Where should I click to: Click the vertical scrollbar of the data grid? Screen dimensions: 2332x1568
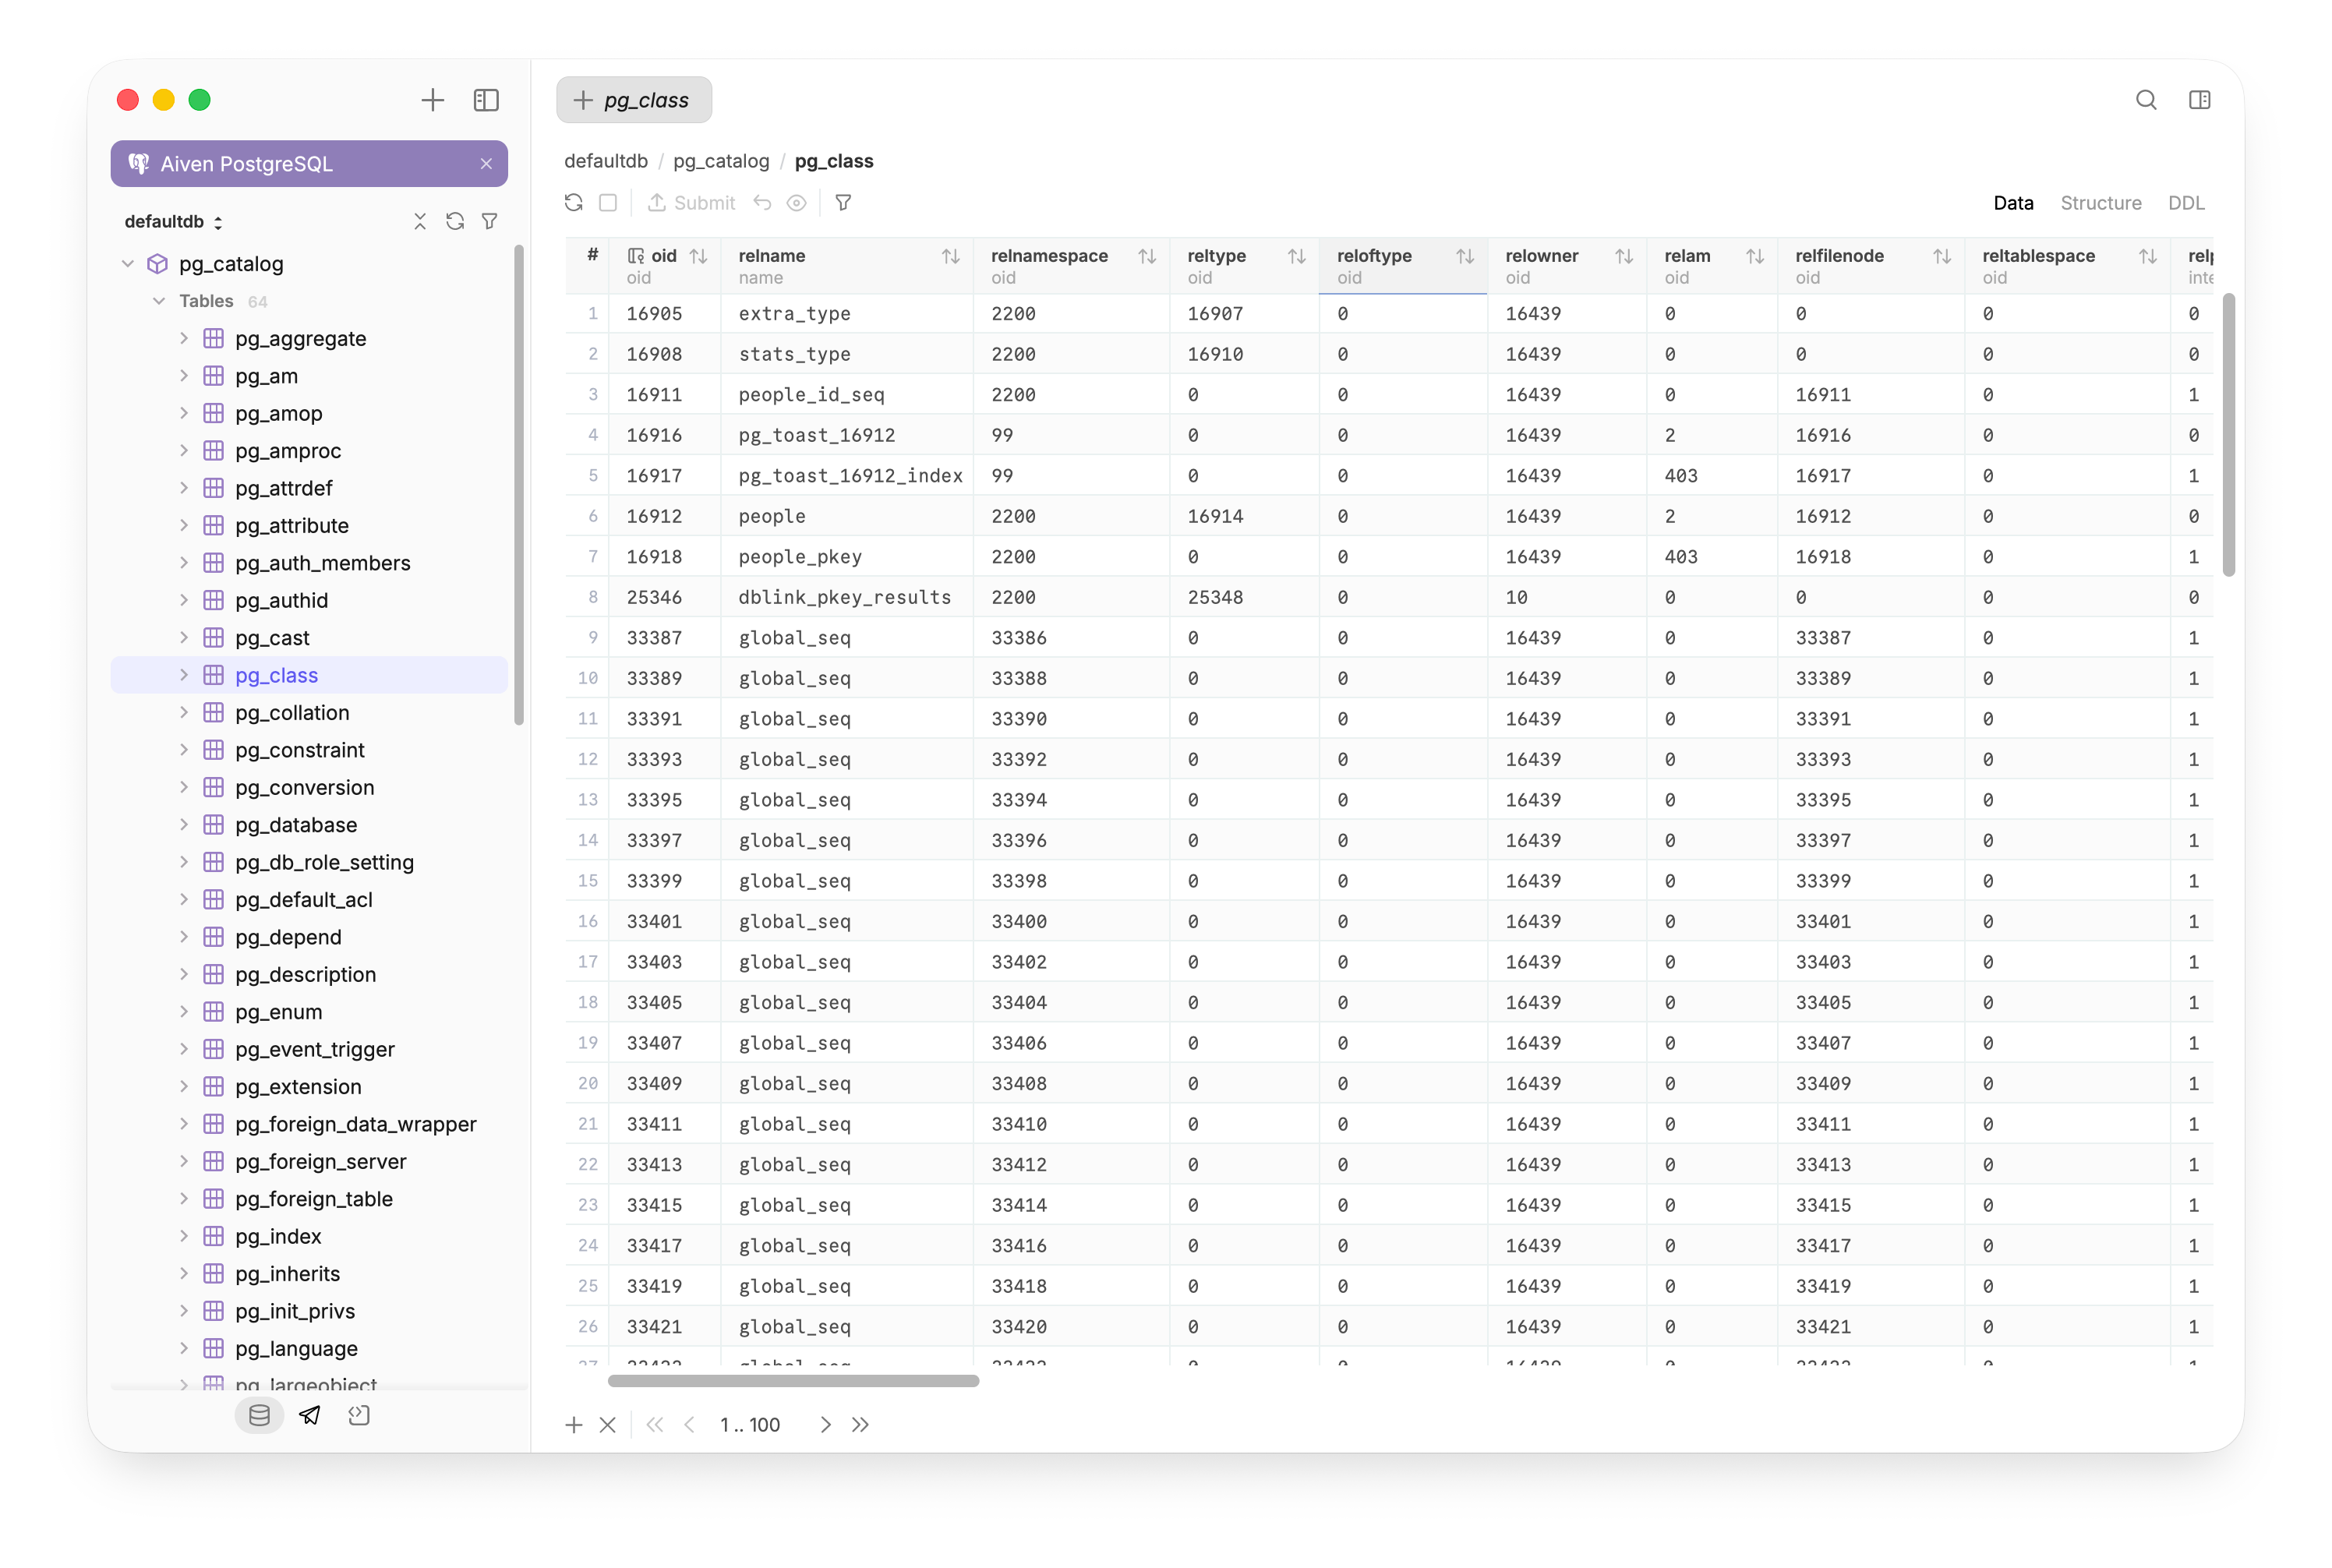coord(2229,435)
